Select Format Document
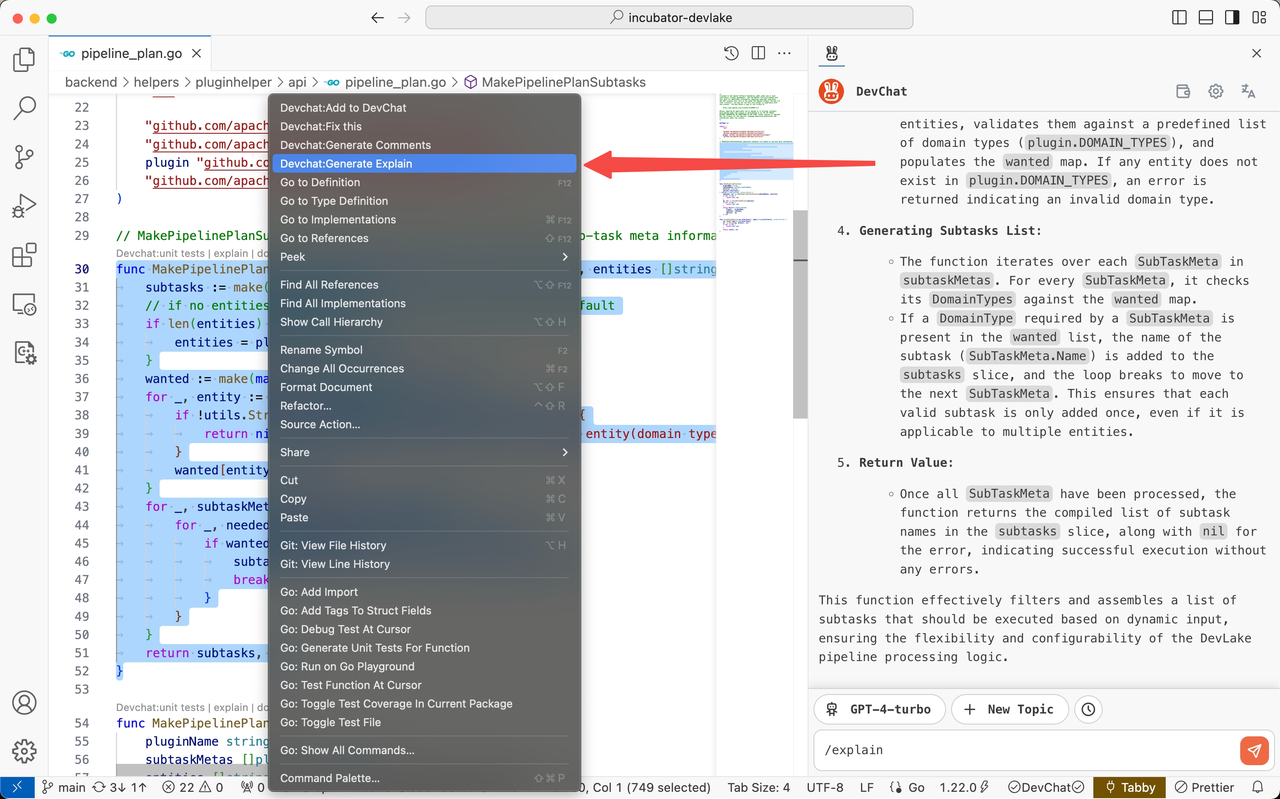Viewport: 1280px width, 799px height. click(x=424, y=387)
